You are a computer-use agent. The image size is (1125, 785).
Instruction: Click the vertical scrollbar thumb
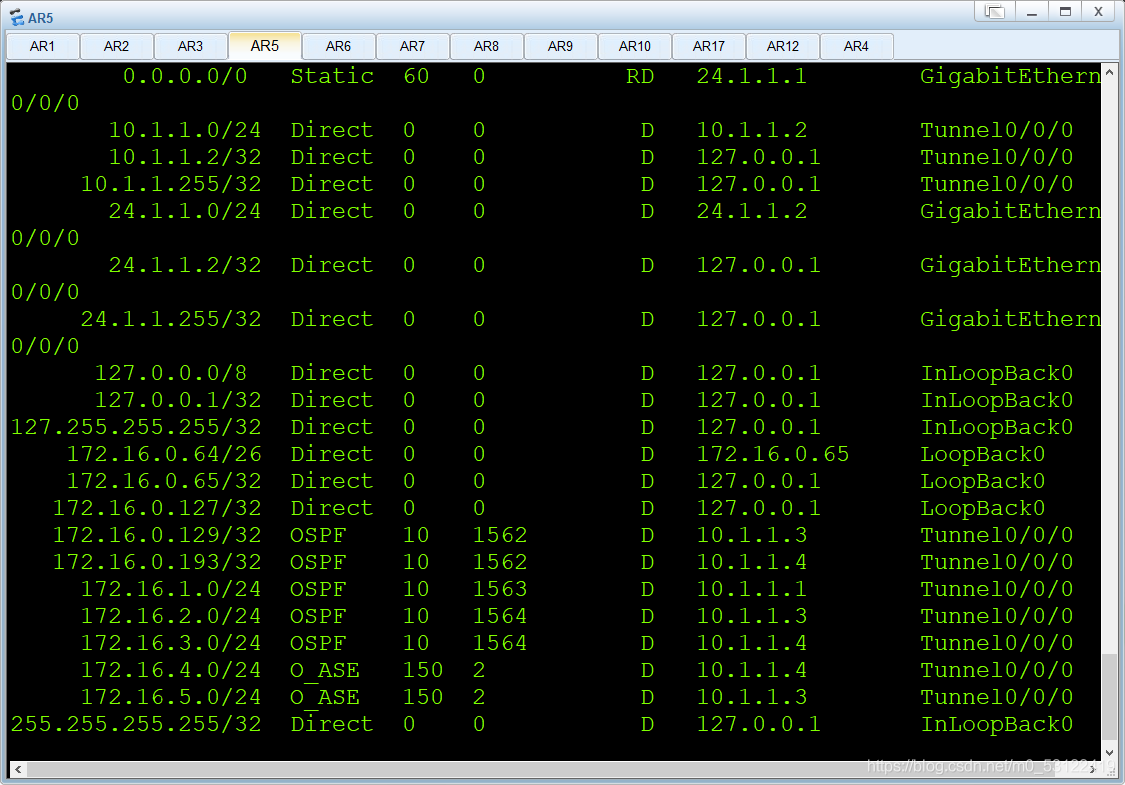pyautogui.click(x=1109, y=699)
